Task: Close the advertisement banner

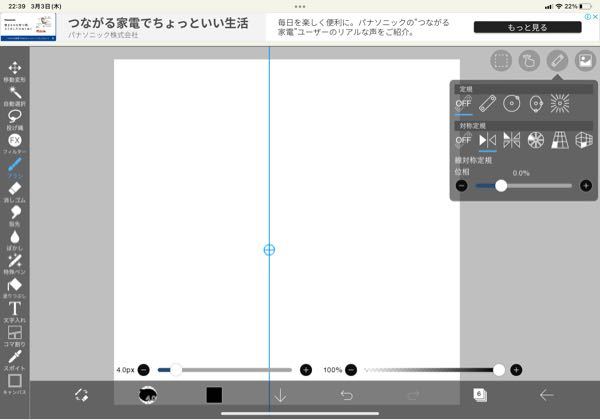Action: (x=595, y=16)
